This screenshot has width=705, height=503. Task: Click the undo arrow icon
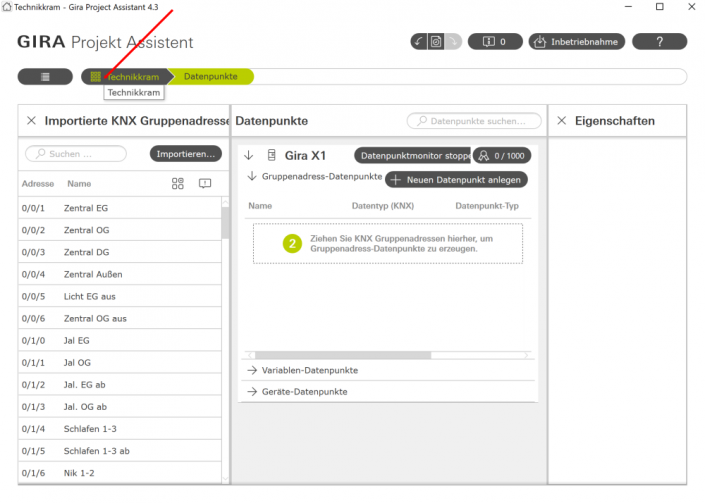click(x=419, y=42)
